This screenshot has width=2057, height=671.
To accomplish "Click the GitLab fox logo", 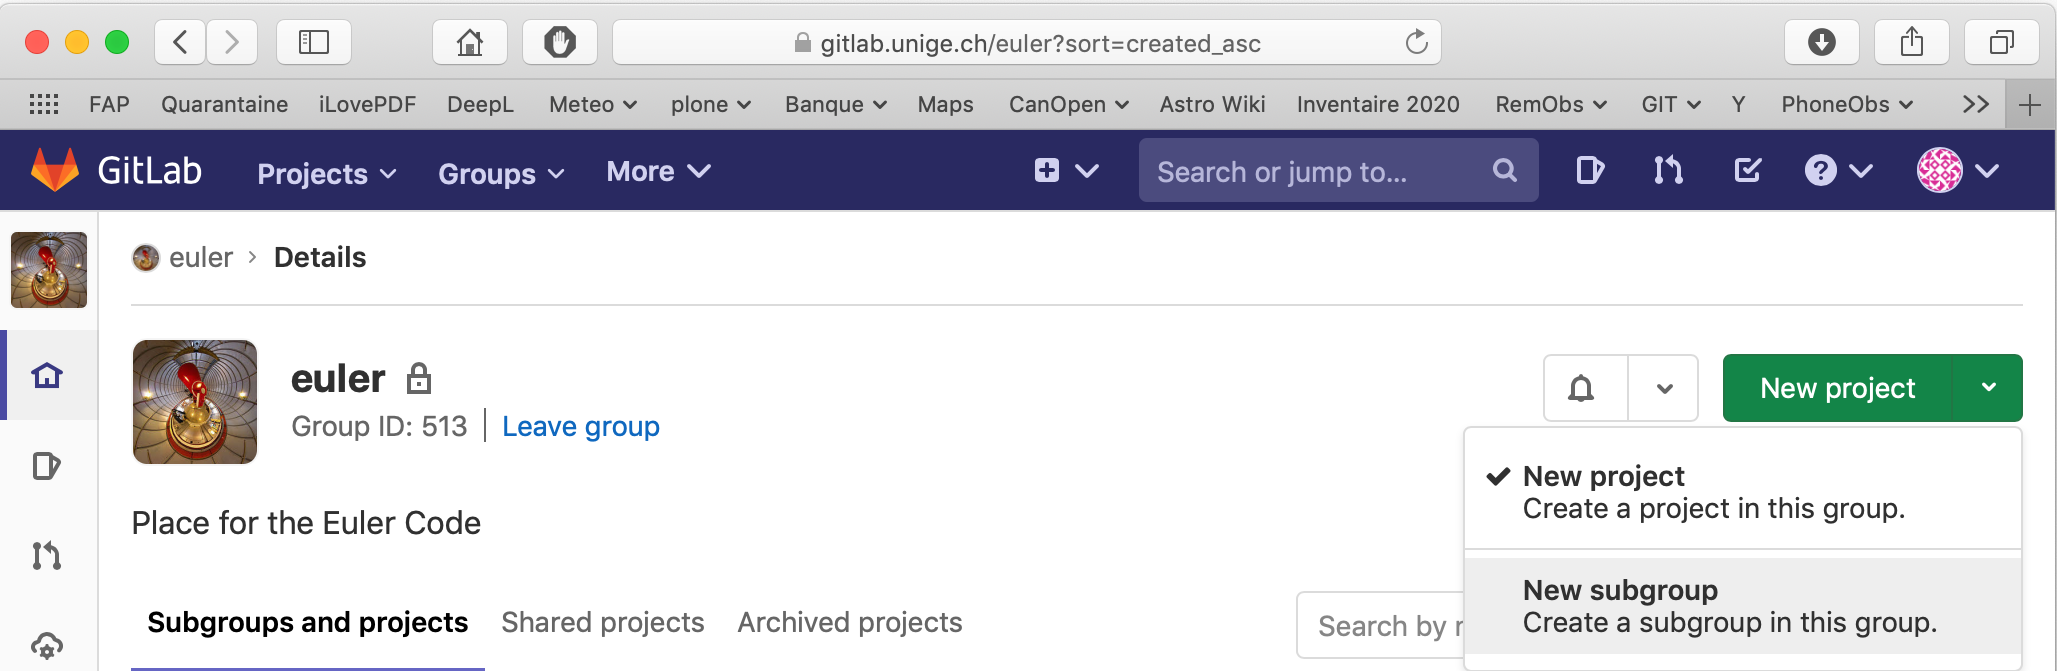I will (55, 170).
